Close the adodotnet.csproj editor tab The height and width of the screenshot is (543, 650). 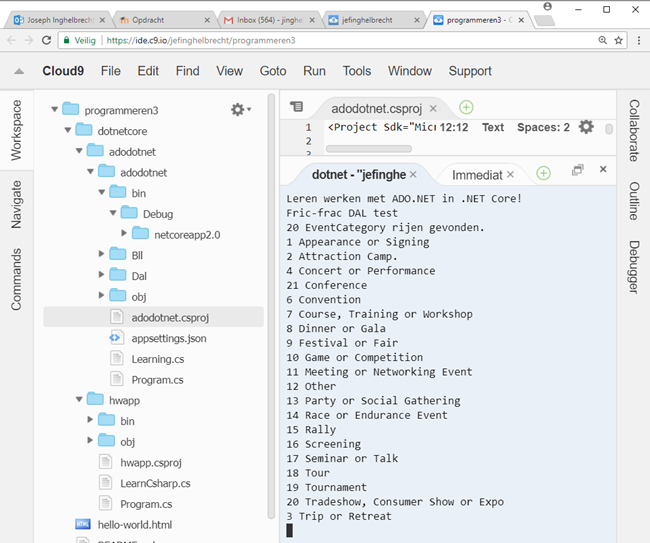coord(433,109)
